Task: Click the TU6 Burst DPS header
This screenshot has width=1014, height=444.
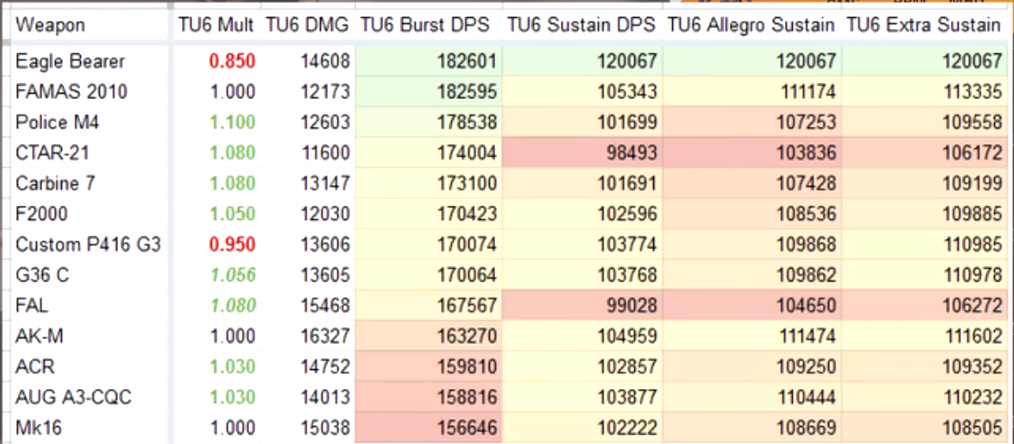Action: [428, 26]
